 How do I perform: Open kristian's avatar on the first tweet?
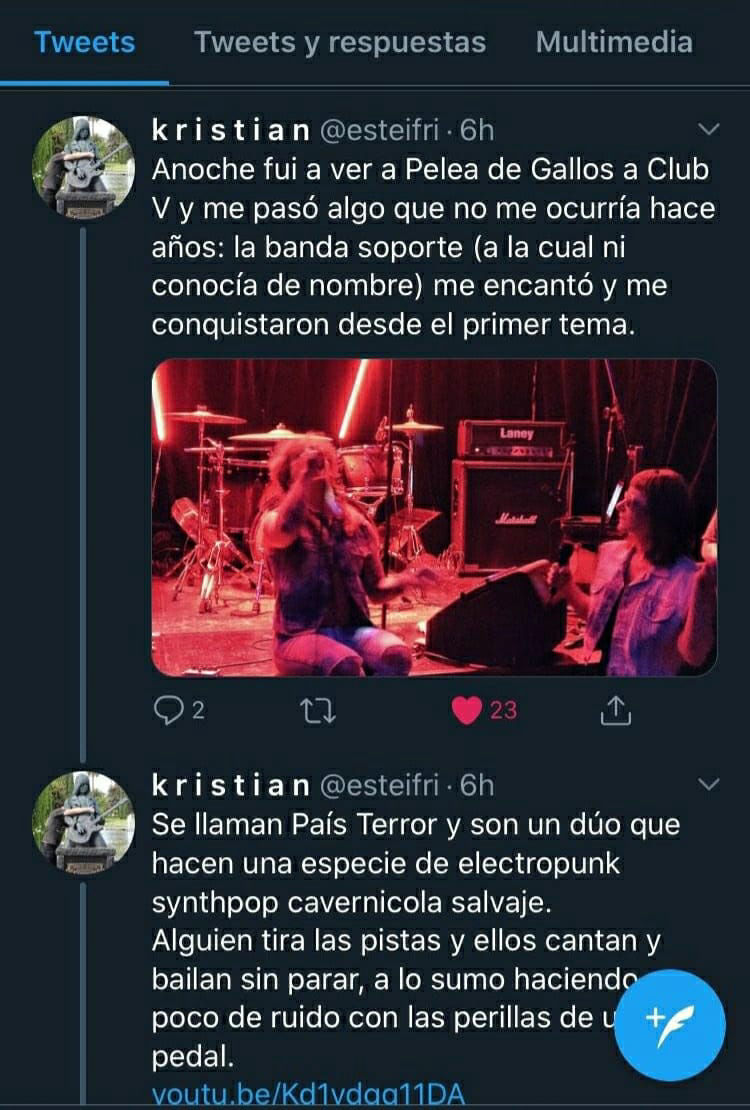84,168
